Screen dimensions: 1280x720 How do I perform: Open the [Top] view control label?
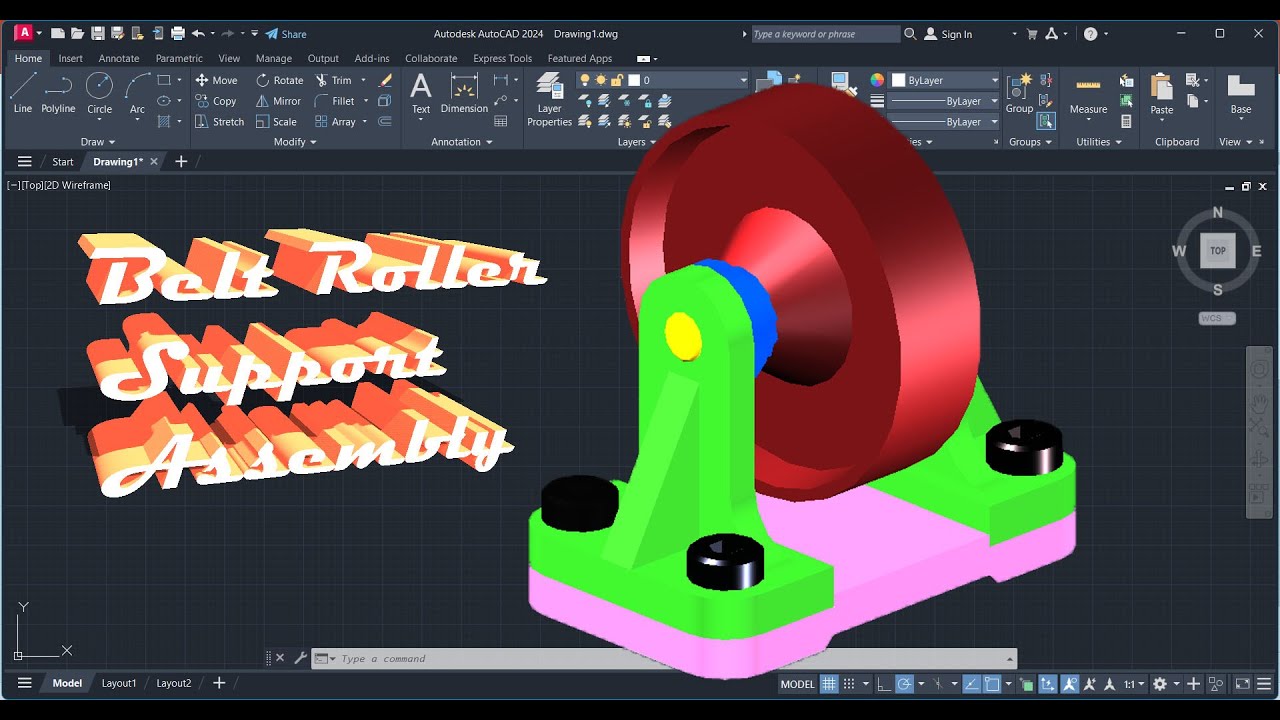(33, 185)
